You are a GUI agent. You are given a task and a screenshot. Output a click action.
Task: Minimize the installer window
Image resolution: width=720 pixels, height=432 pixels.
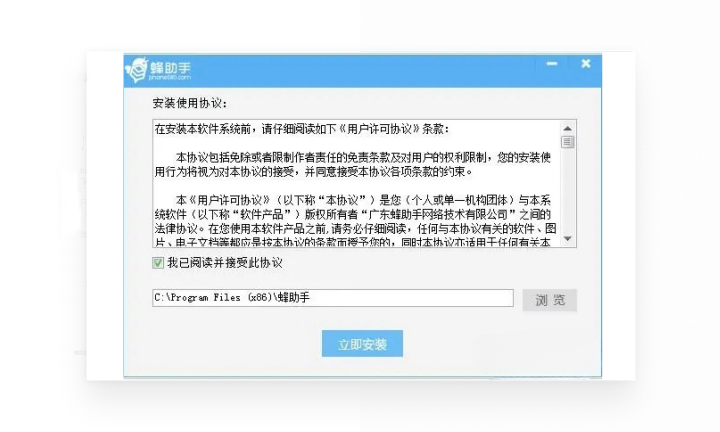click(x=552, y=63)
